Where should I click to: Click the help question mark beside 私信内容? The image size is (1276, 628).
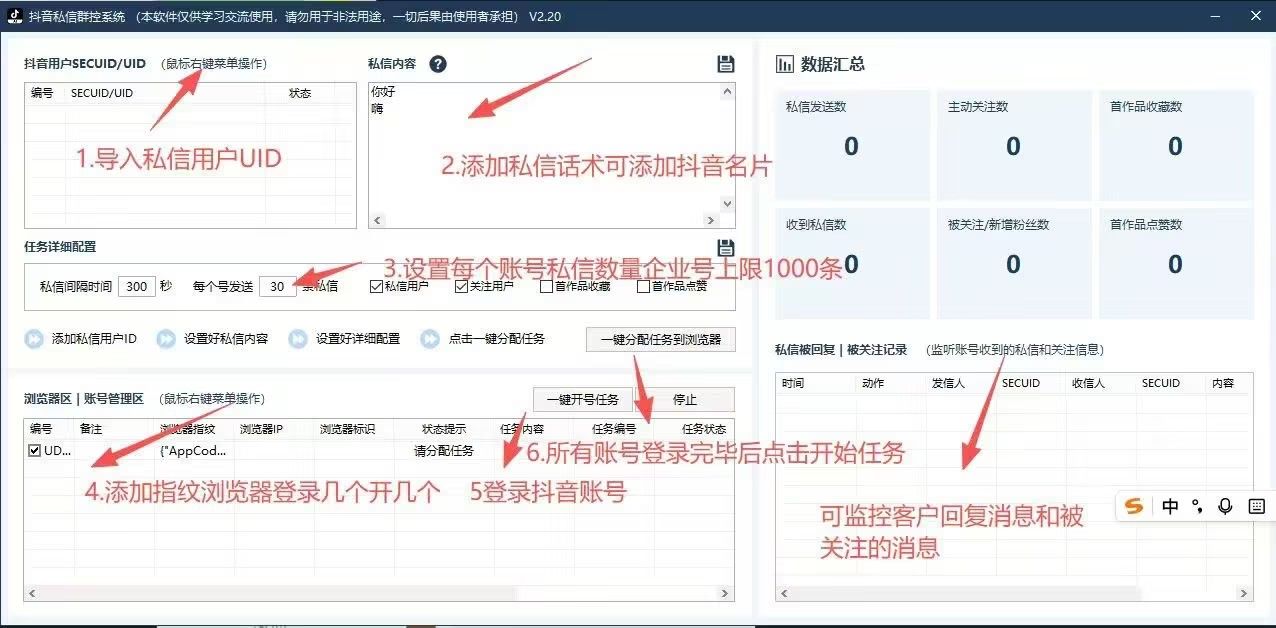tap(437, 64)
